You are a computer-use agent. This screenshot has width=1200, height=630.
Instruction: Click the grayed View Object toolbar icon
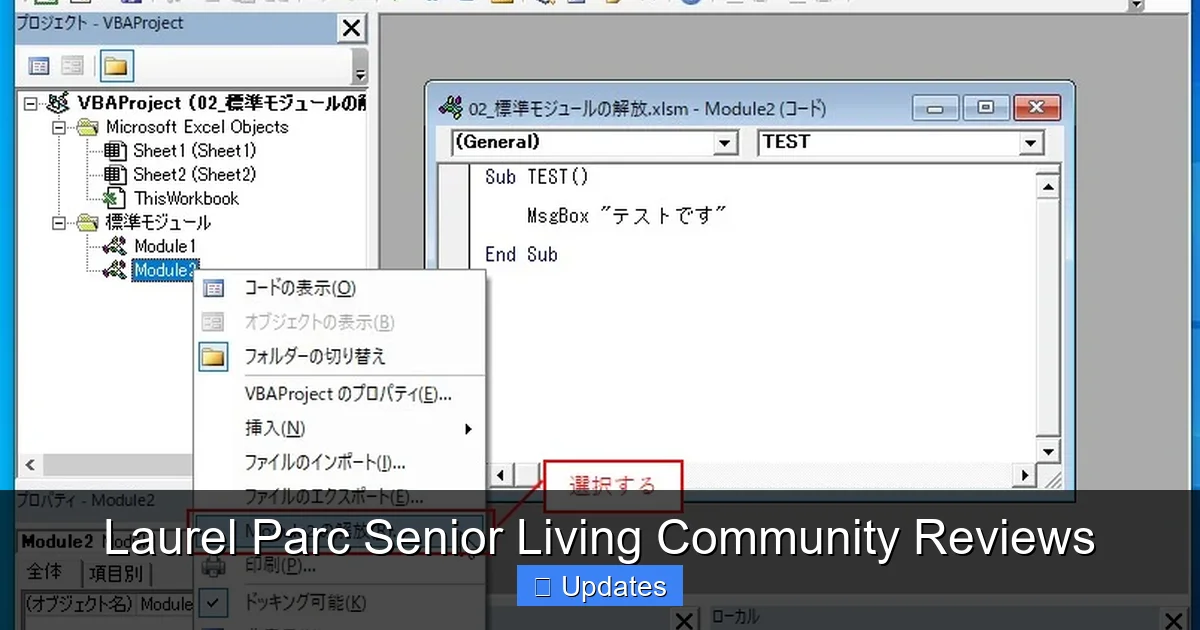pyautogui.click(x=72, y=67)
